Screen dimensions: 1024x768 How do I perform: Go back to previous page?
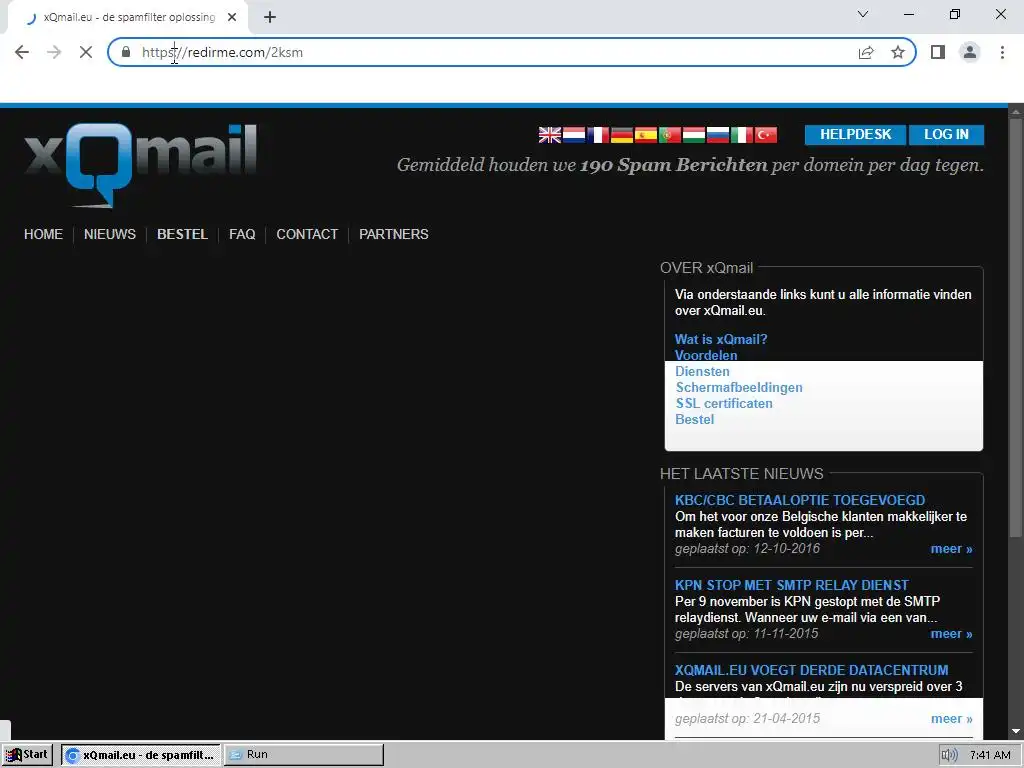pyautogui.click(x=22, y=52)
